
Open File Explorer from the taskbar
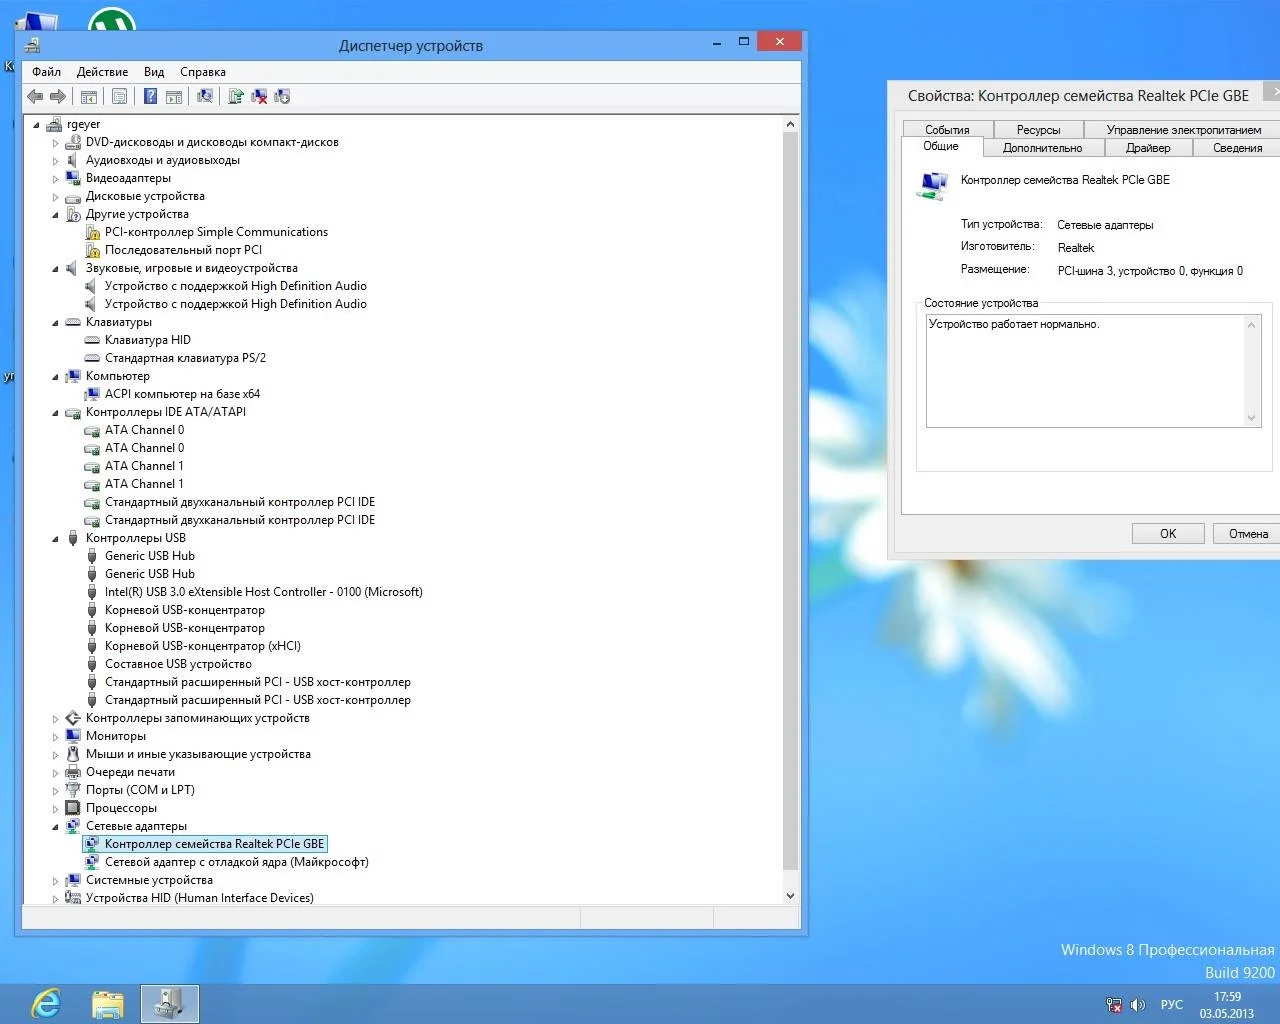tap(107, 1003)
